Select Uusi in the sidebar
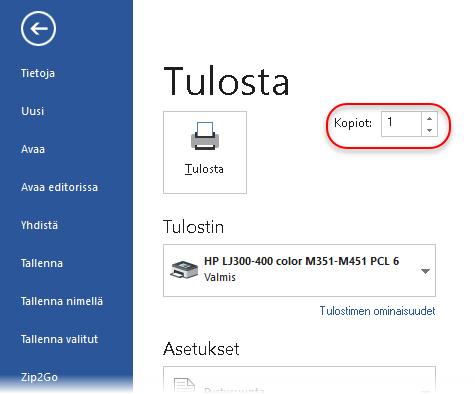 click(x=32, y=111)
